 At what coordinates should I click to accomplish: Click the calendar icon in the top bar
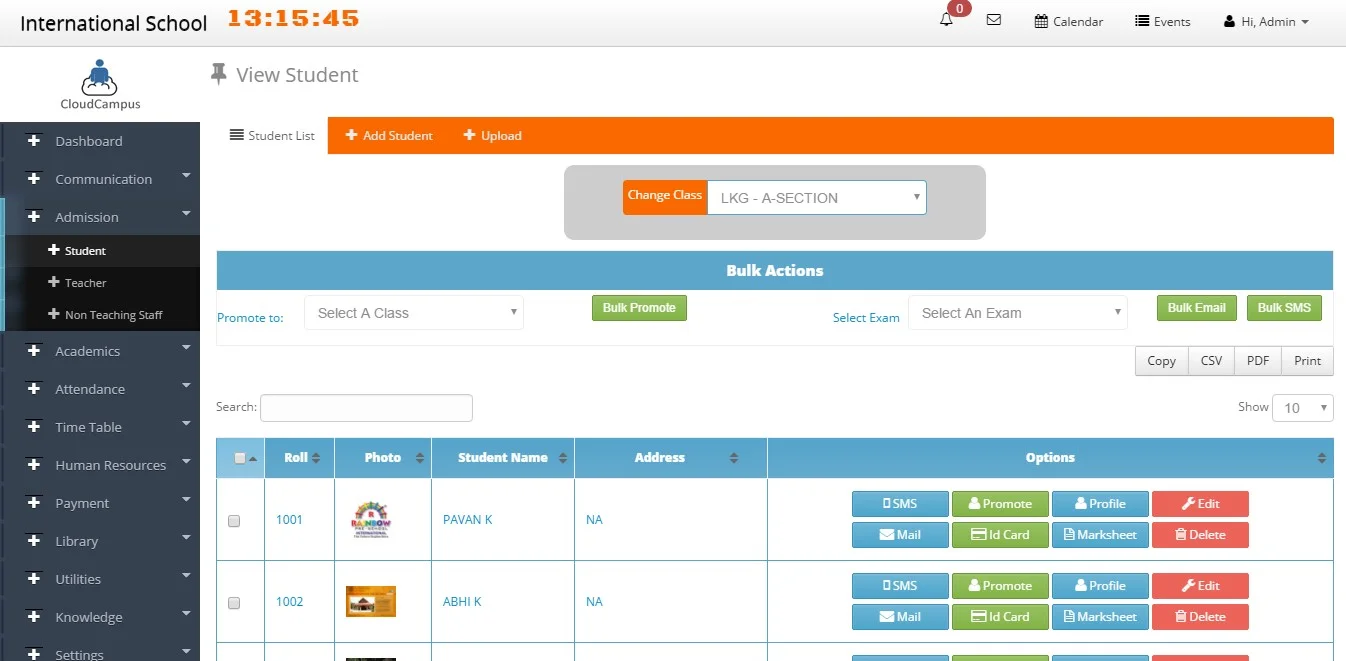(1041, 21)
